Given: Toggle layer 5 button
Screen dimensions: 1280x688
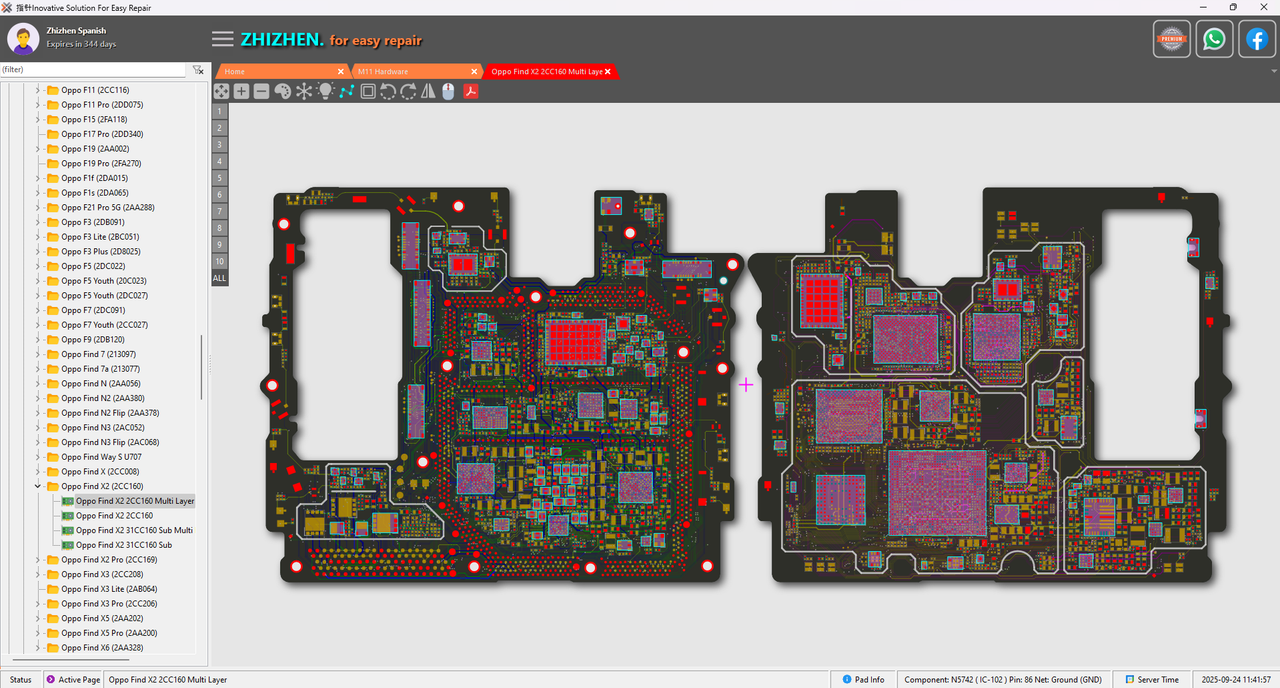Looking at the screenshot, I should pyautogui.click(x=220, y=178).
